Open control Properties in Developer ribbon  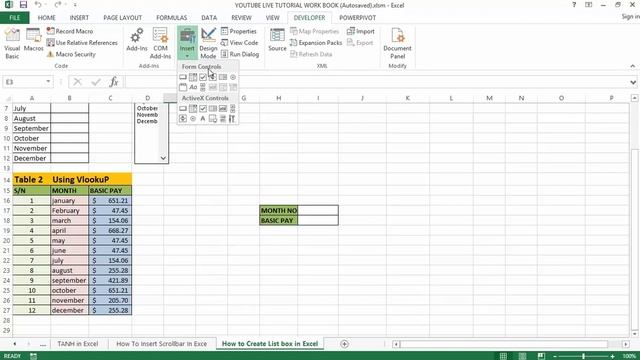pos(239,31)
